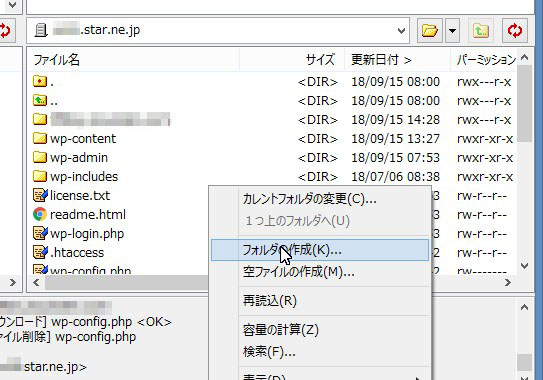Click wp-admin folder name
543x380 pixels.
(79, 158)
